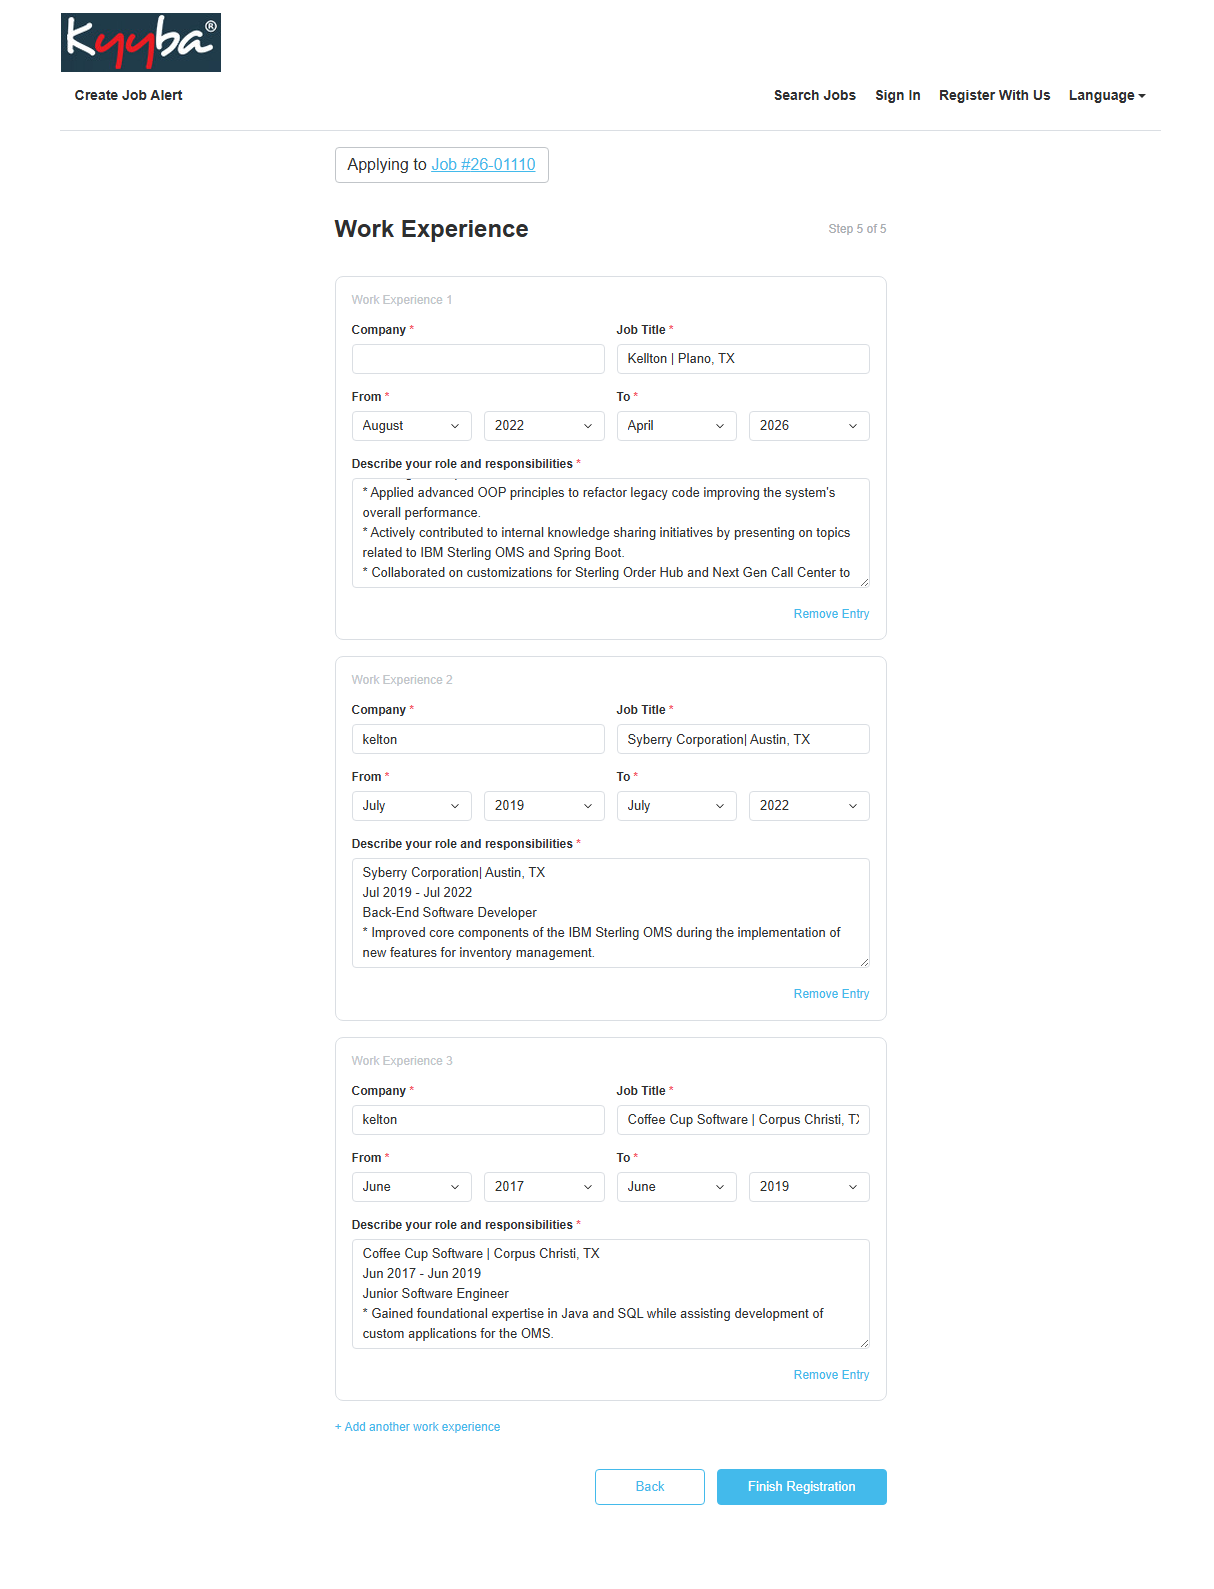The width and height of the screenshot is (1214, 1589).
Task: Expand the 2019 From-year dropdown in Experience 2
Action: click(543, 806)
